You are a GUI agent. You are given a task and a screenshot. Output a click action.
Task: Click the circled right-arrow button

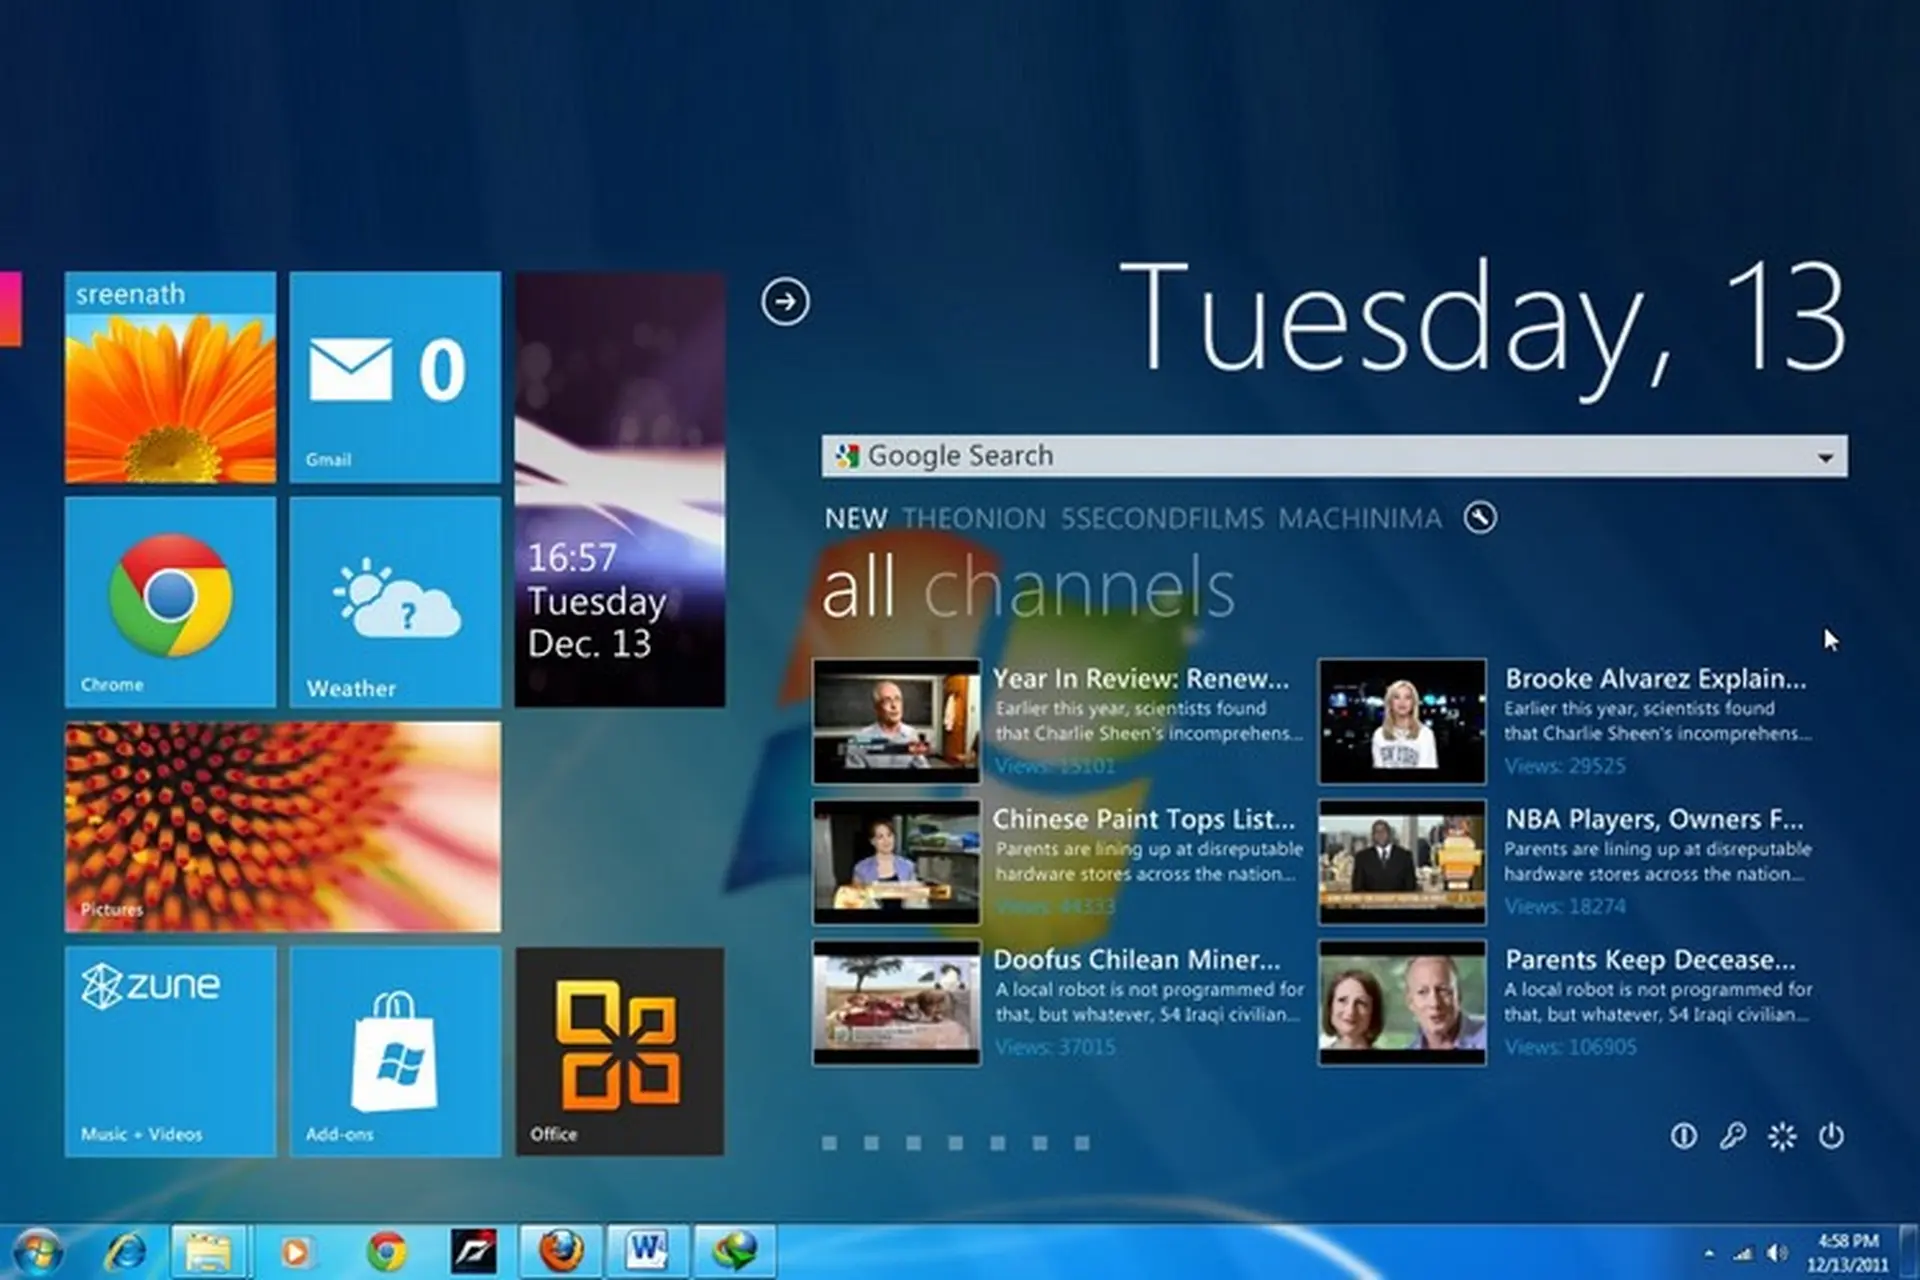click(785, 301)
